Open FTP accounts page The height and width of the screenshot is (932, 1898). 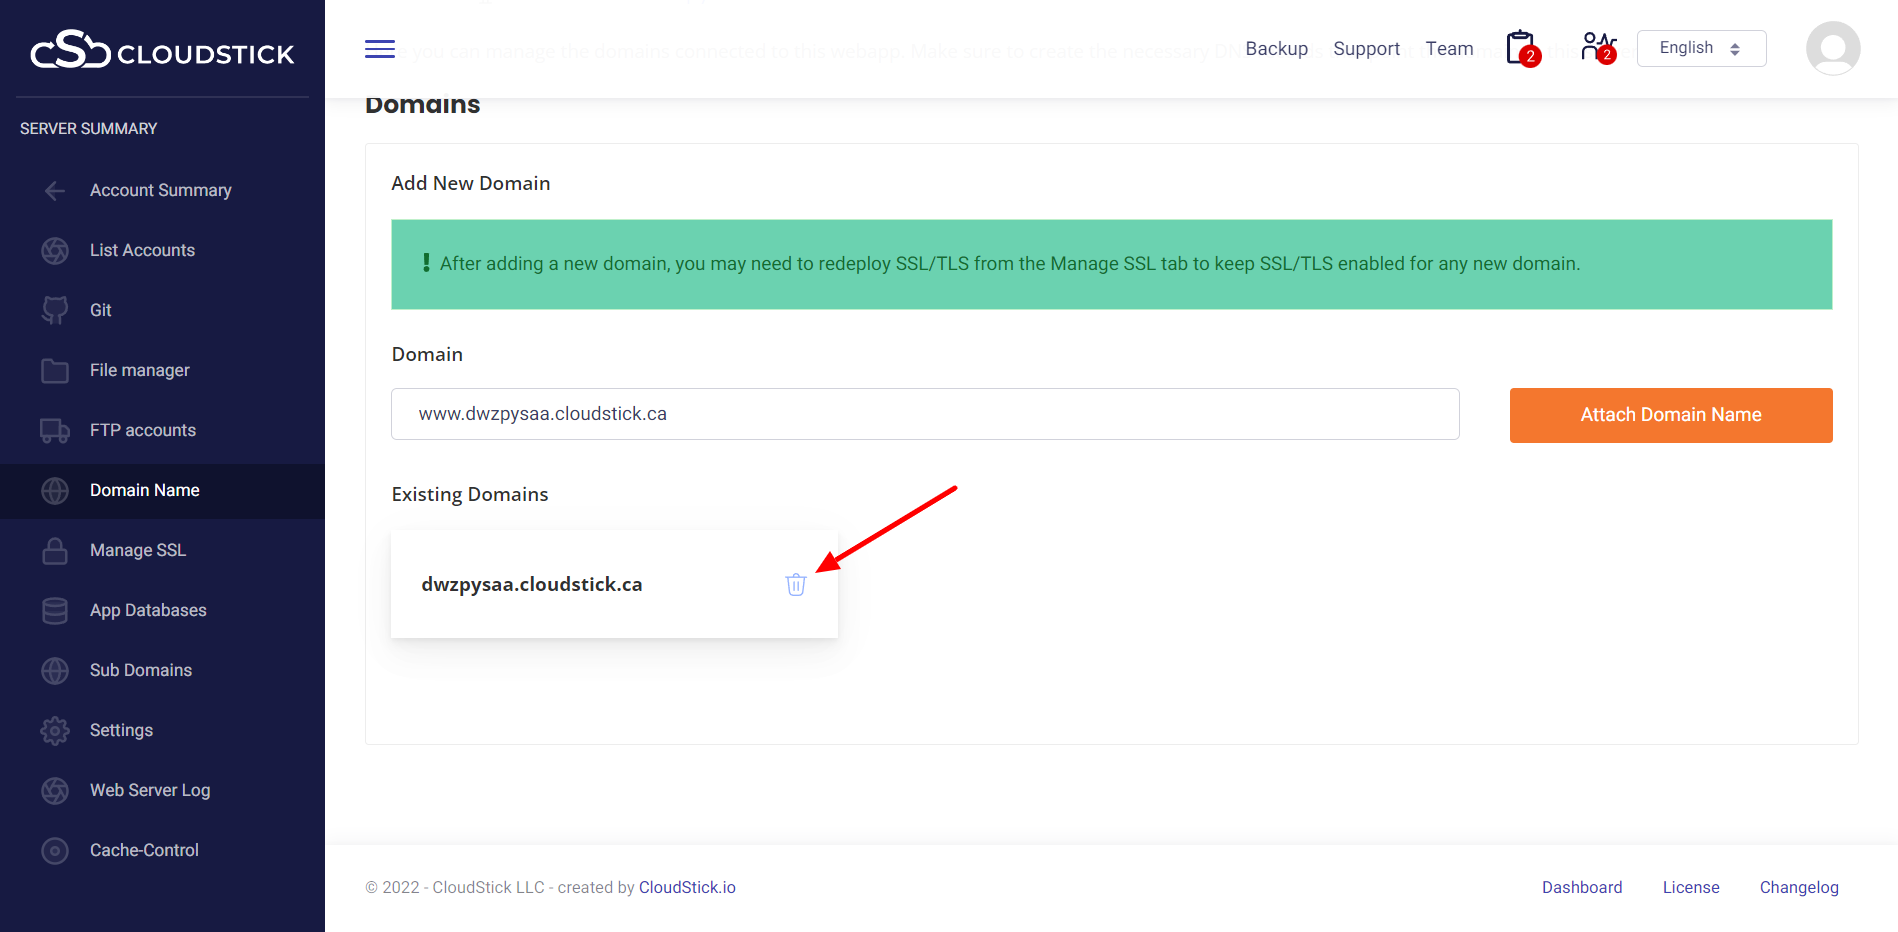pos(143,430)
